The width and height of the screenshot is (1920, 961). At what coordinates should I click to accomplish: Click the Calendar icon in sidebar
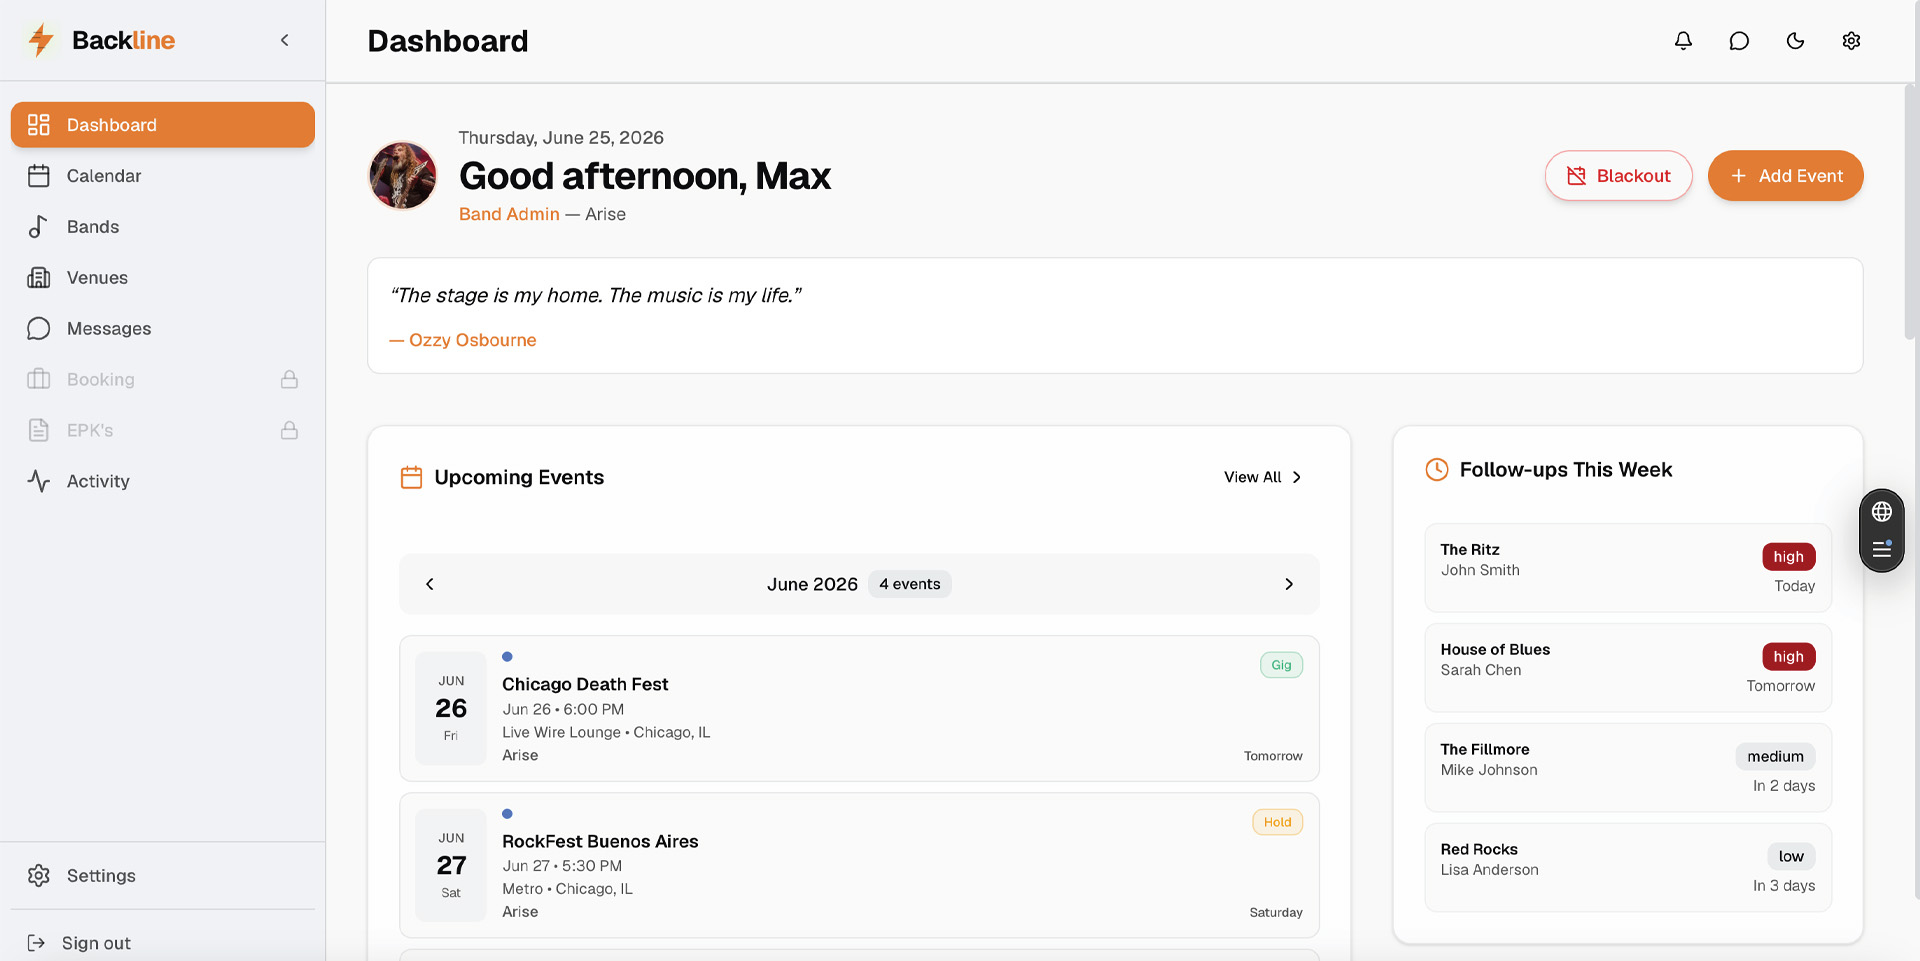coord(39,176)
